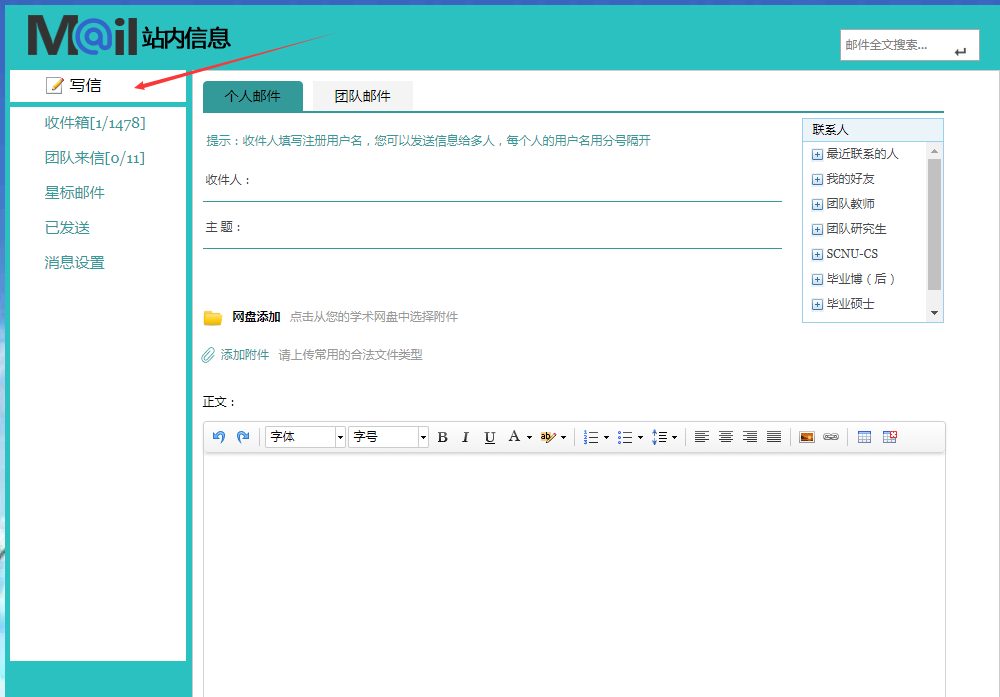
Task: Click the 添加附件 attachment link
Action: pyautogui.click(x=244, y=355)
